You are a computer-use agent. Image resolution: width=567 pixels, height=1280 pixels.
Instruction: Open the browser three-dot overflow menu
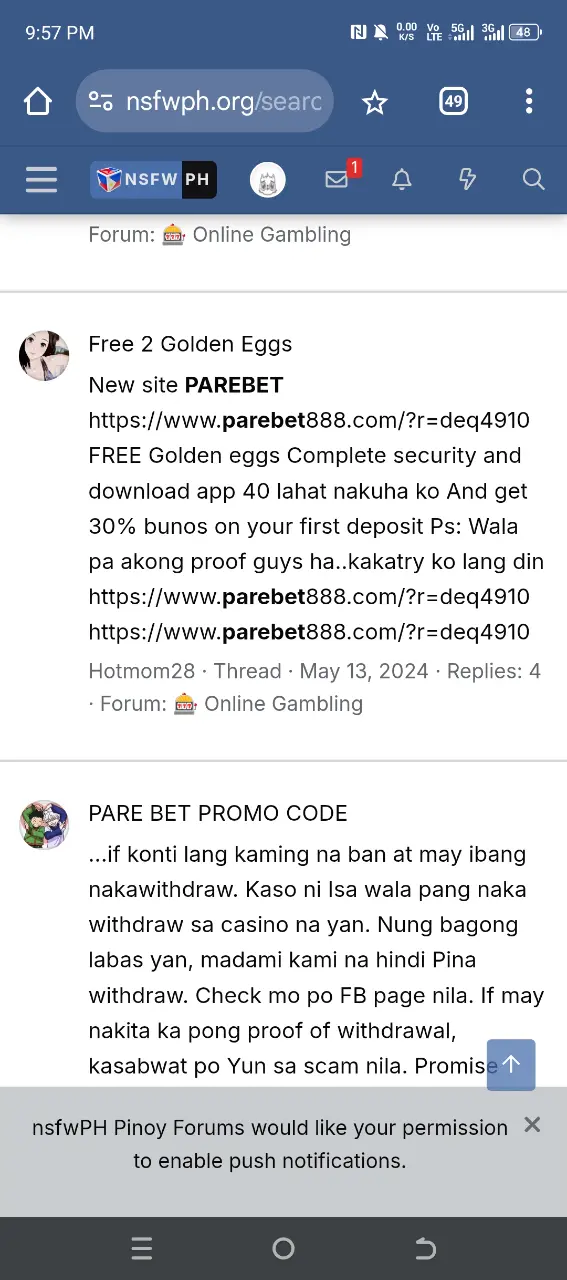(529, 102)
